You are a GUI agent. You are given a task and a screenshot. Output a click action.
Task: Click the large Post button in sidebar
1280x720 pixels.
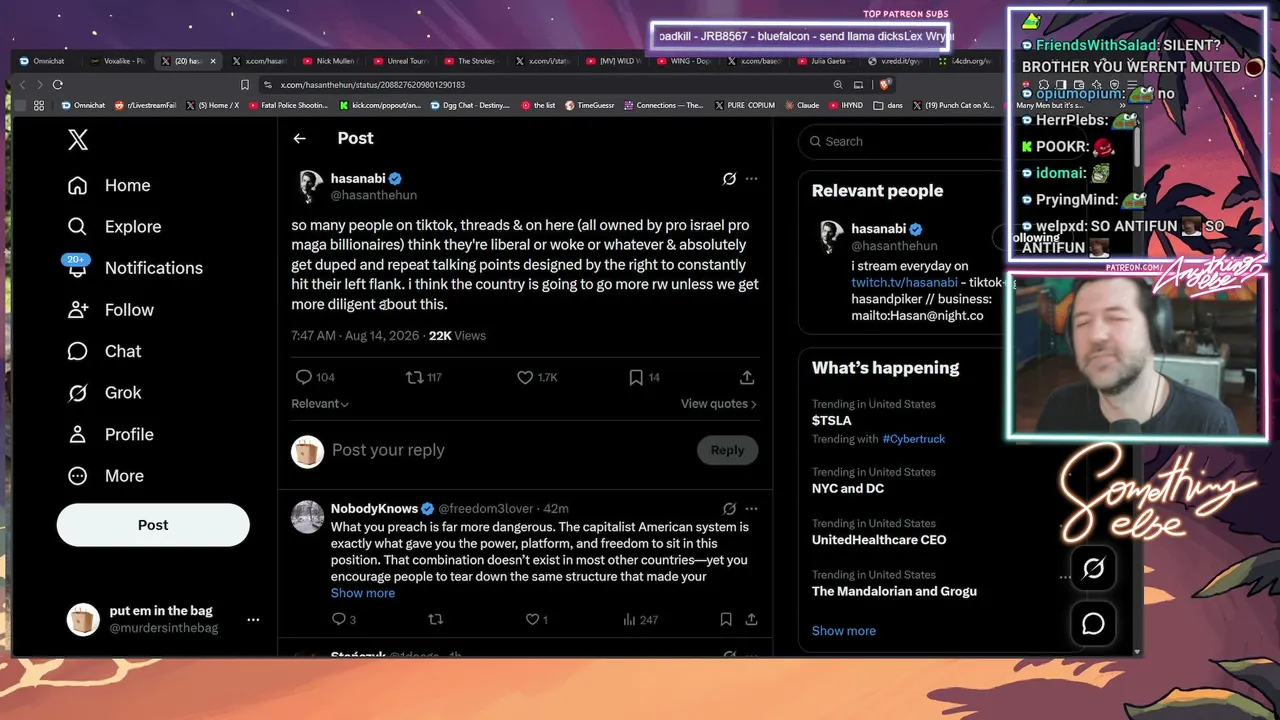coord(153,525)
